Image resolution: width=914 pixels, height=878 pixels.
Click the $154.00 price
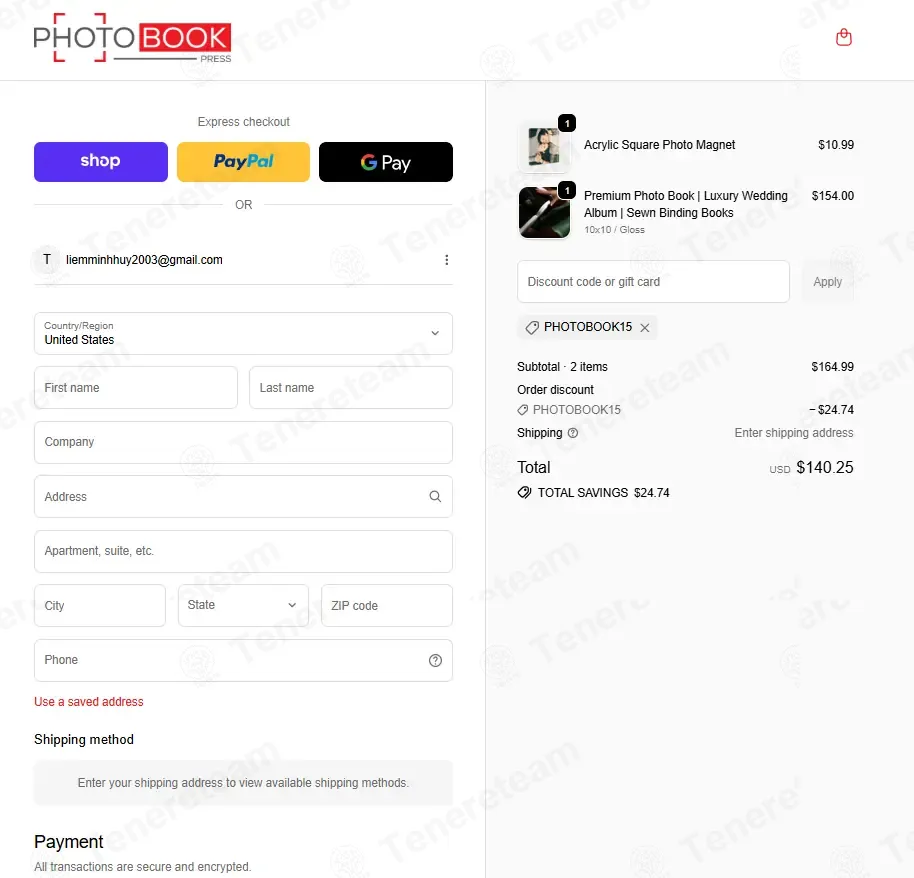pyautogui.click(x=832, y=196)
